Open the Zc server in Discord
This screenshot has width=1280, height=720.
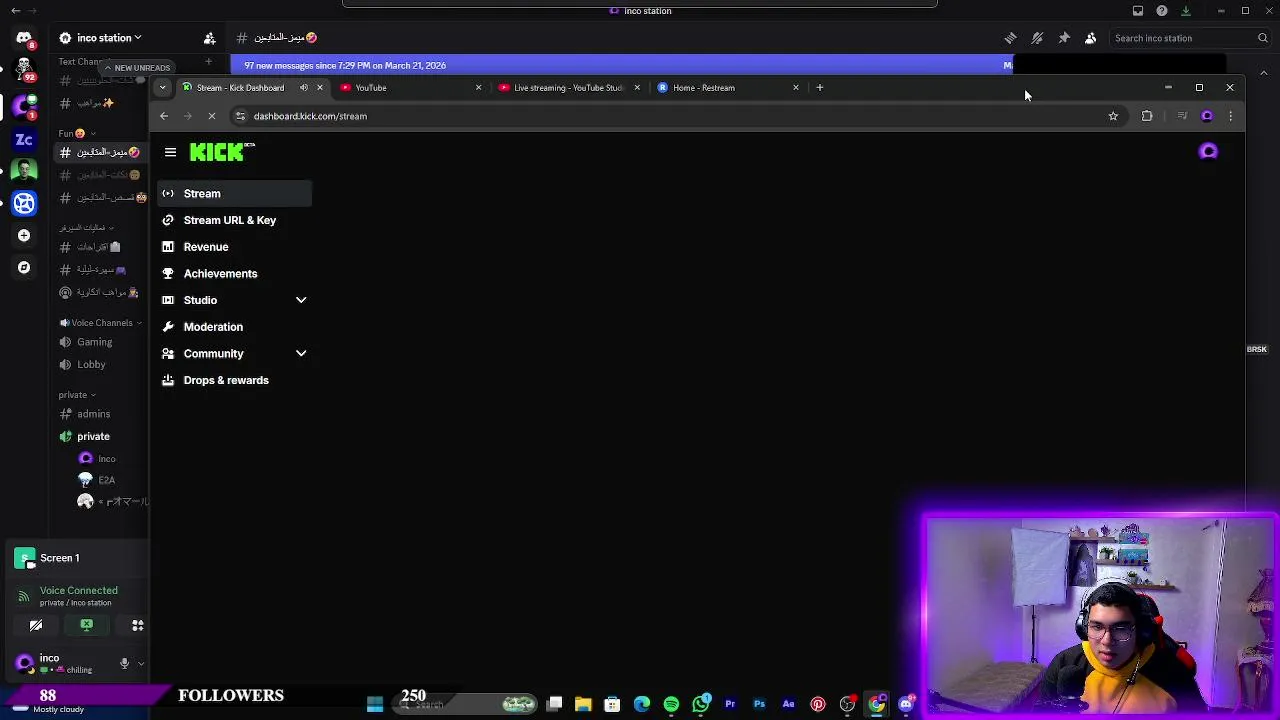(24, 139)
